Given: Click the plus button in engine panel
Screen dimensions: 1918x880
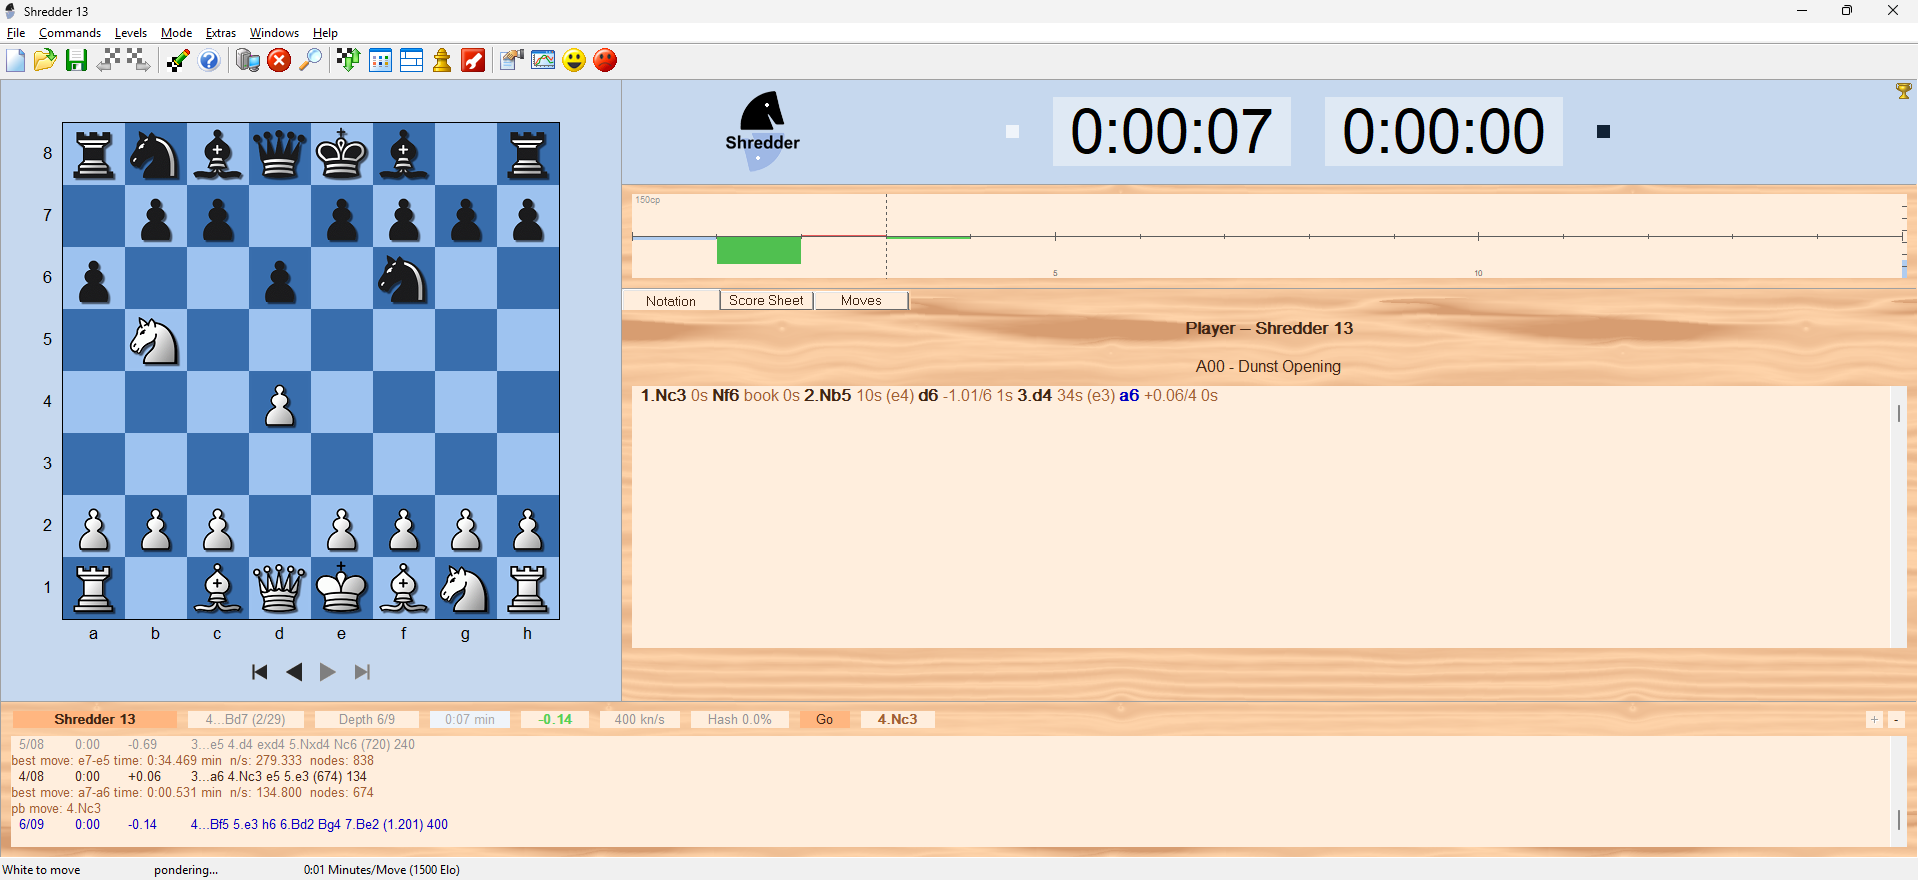Looking at the screenshot, I should pyautogui.click(x=1874, y=720).
